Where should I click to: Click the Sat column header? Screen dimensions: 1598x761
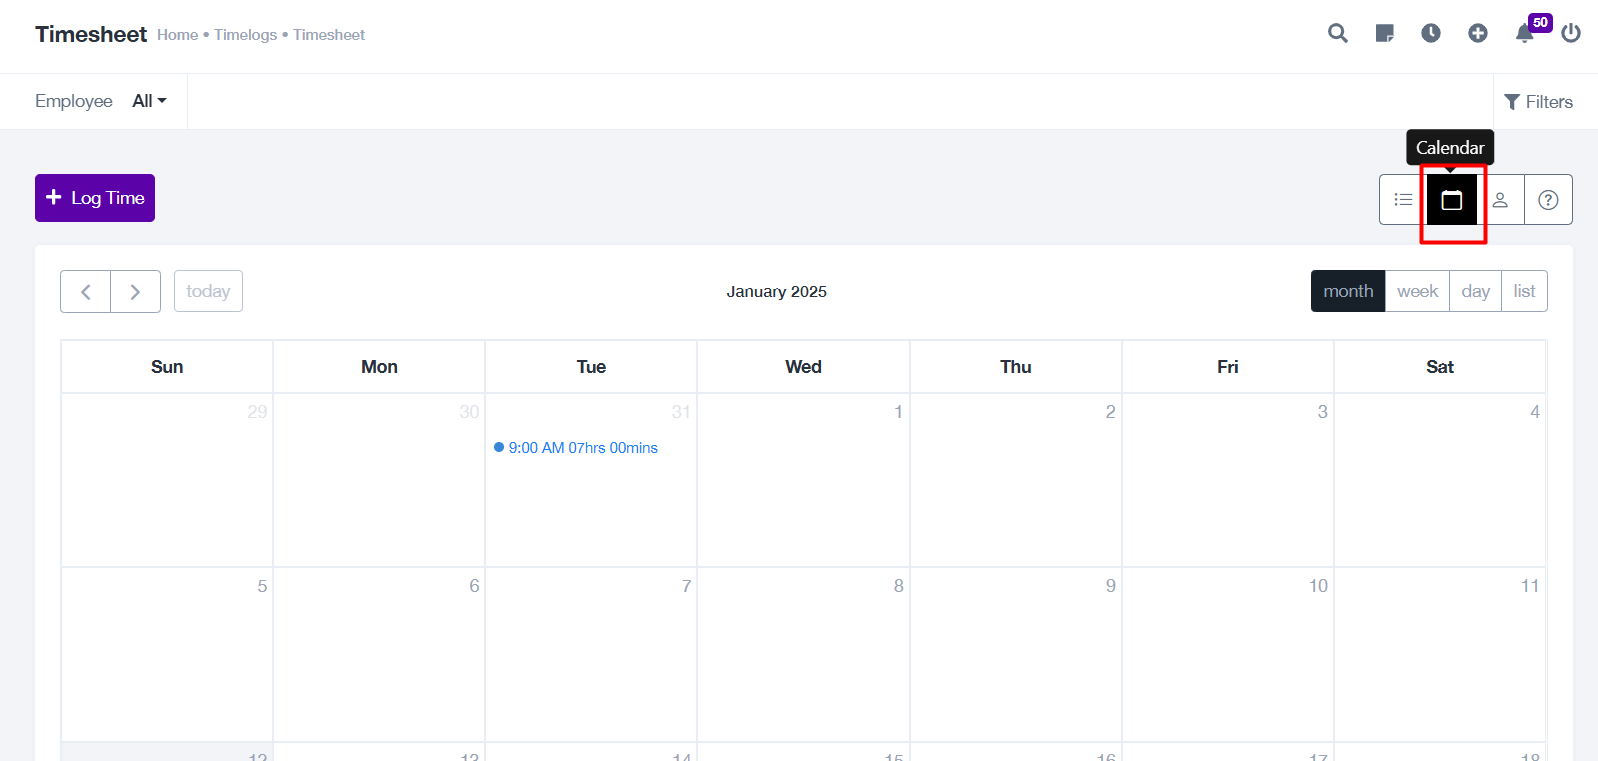(x=1439, y=367)
